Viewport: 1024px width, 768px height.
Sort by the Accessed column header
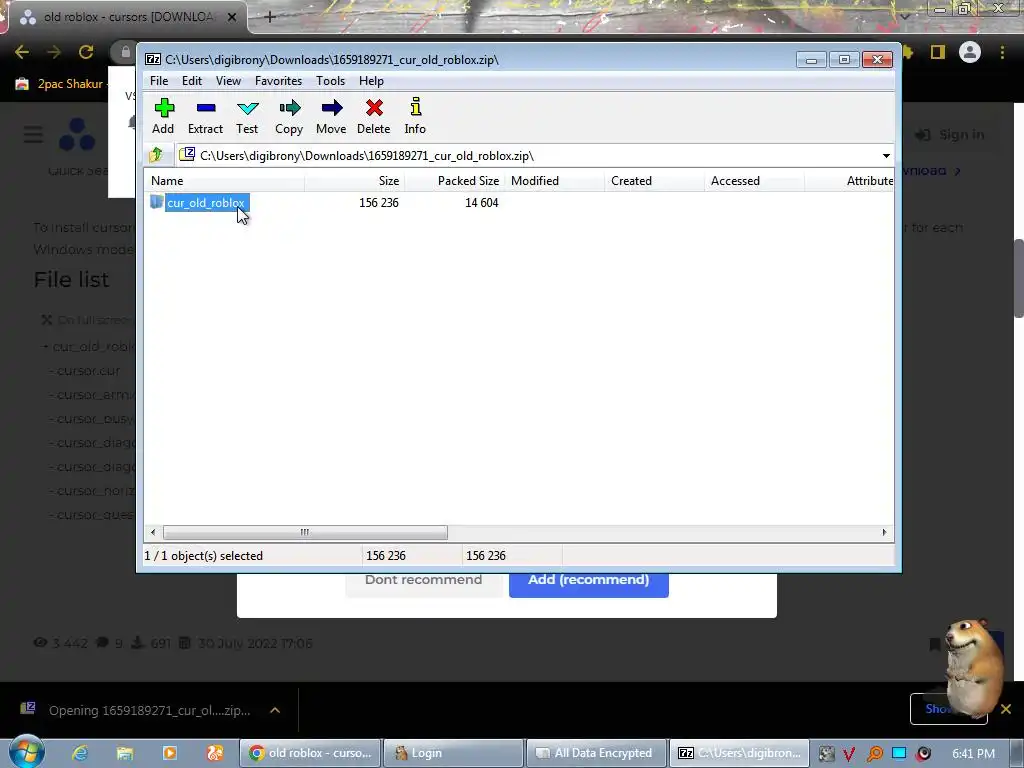754,181
